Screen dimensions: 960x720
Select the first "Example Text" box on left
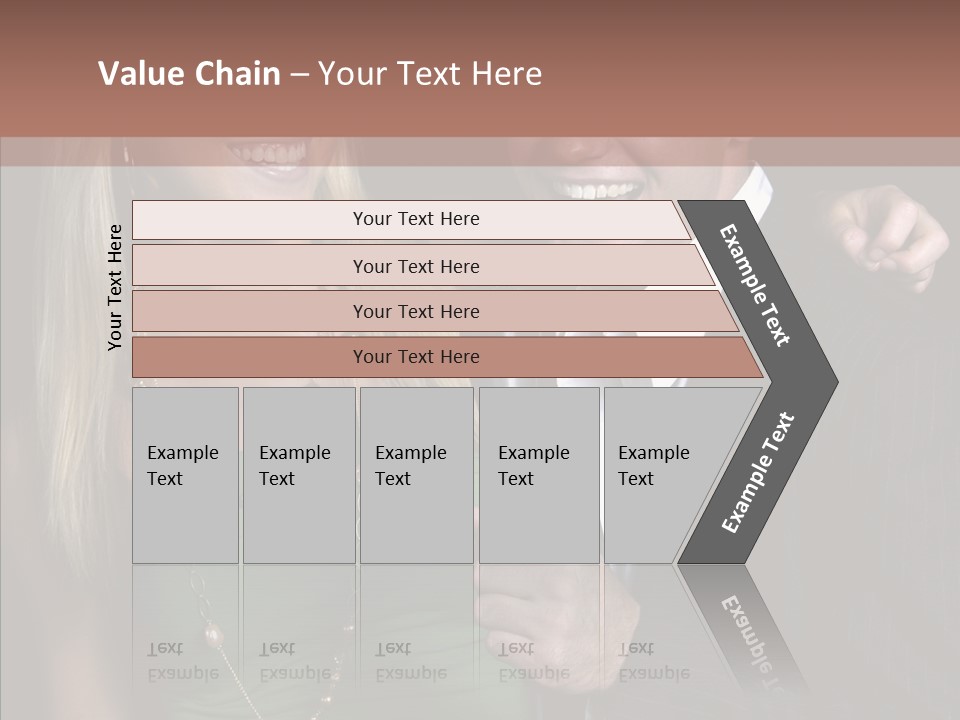click(x=185, y=475)
